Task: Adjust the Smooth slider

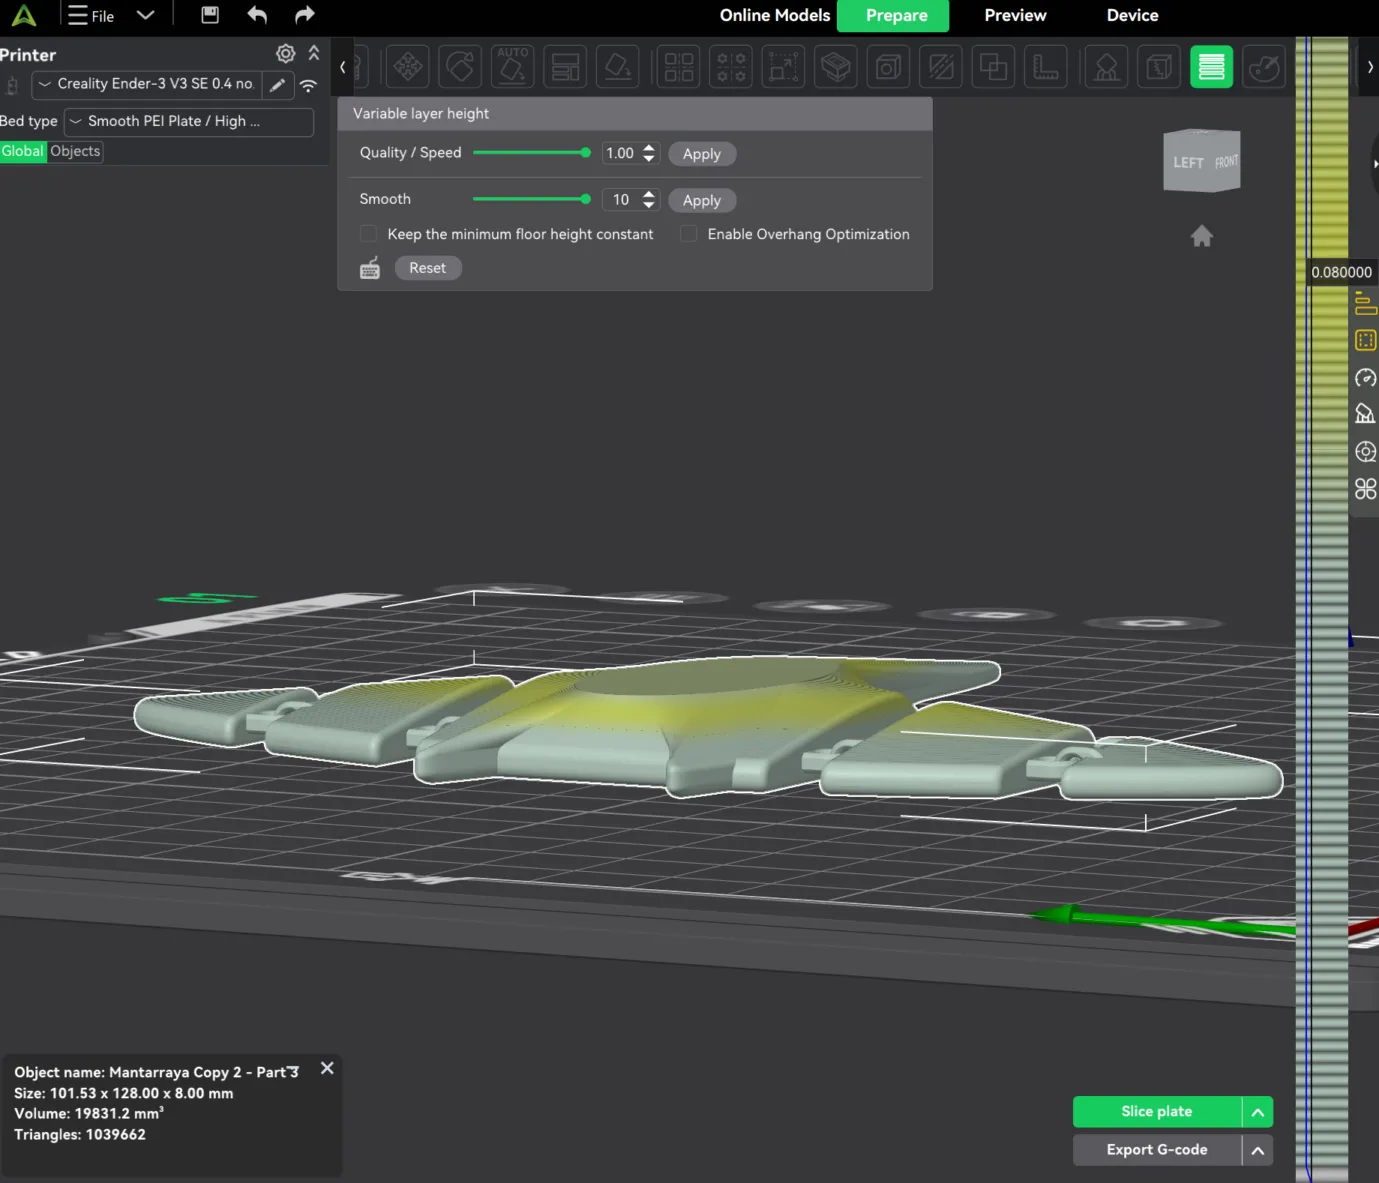Action: click(x=532, y=199)
